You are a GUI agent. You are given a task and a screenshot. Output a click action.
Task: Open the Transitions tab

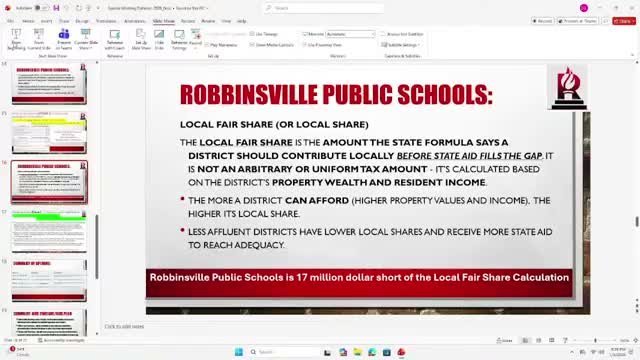(x=106, y=21)
